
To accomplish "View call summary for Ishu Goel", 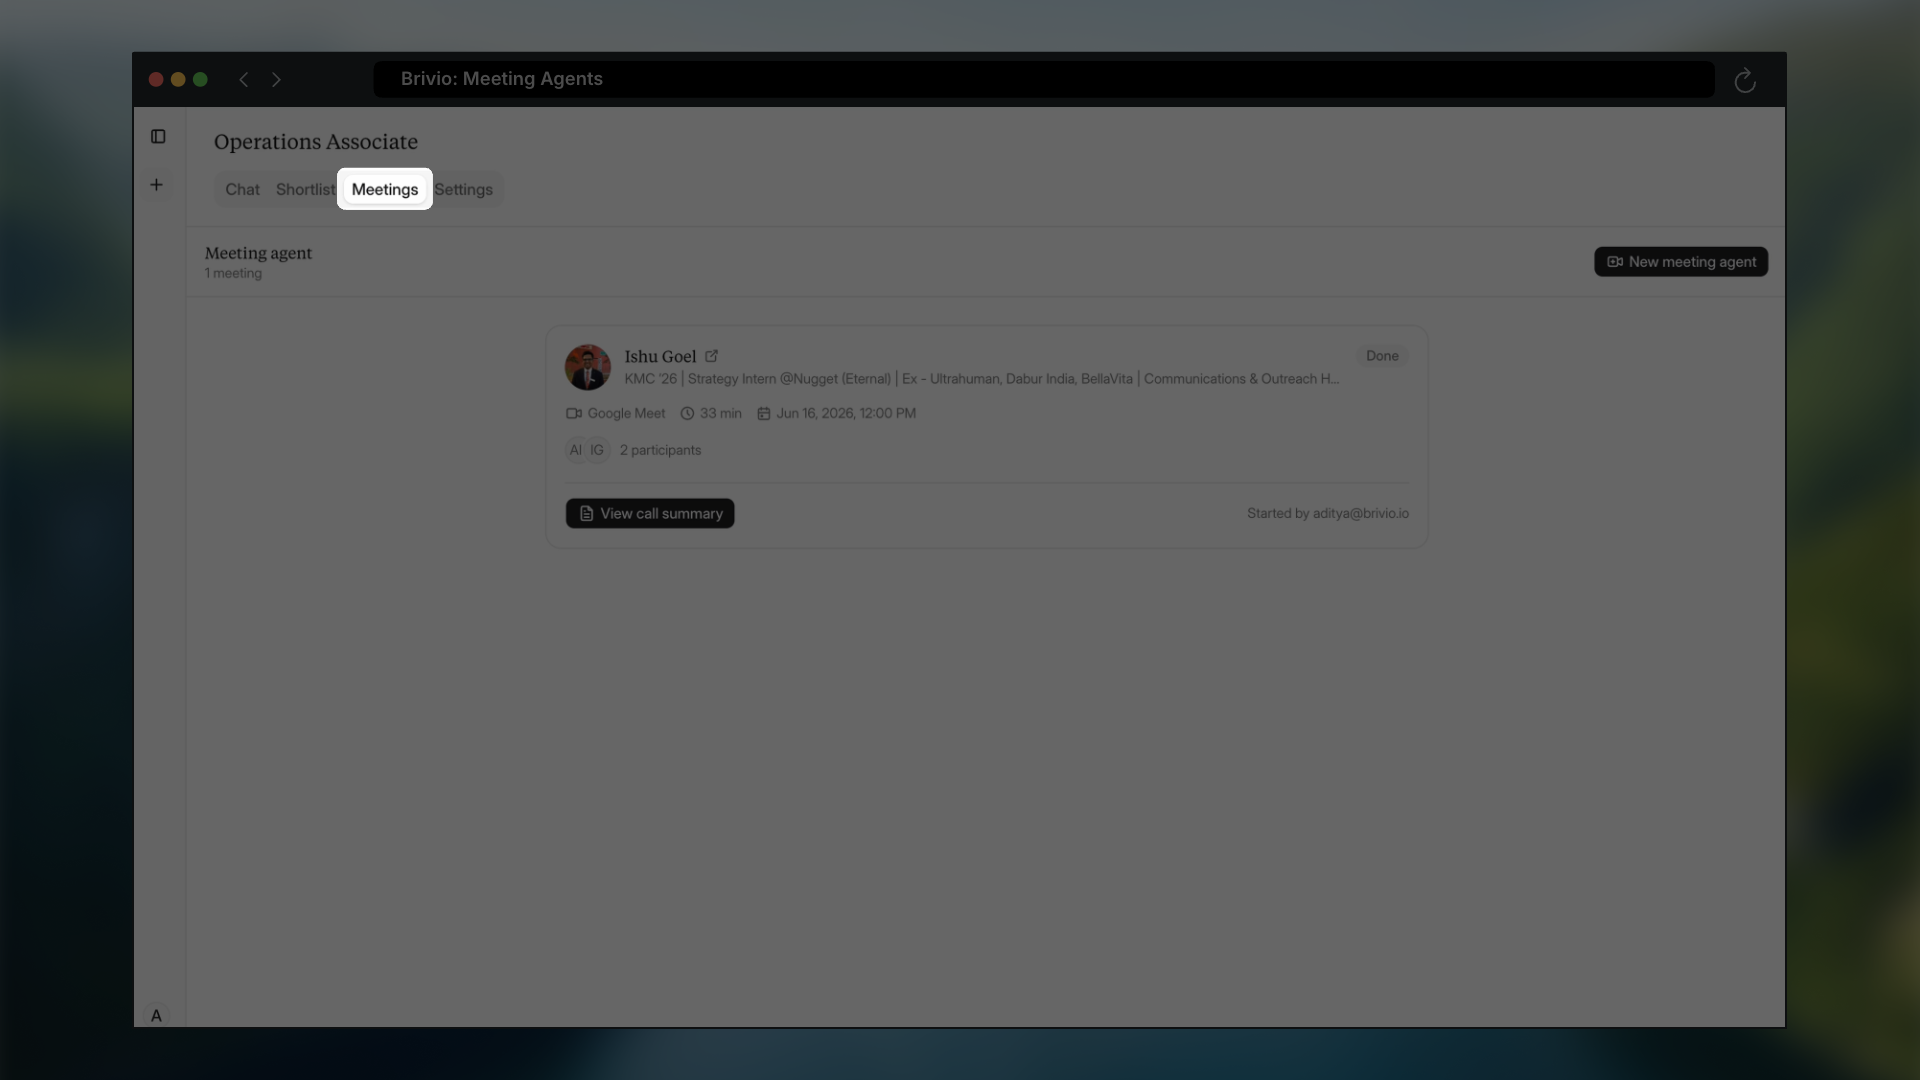I will (650, 513).
